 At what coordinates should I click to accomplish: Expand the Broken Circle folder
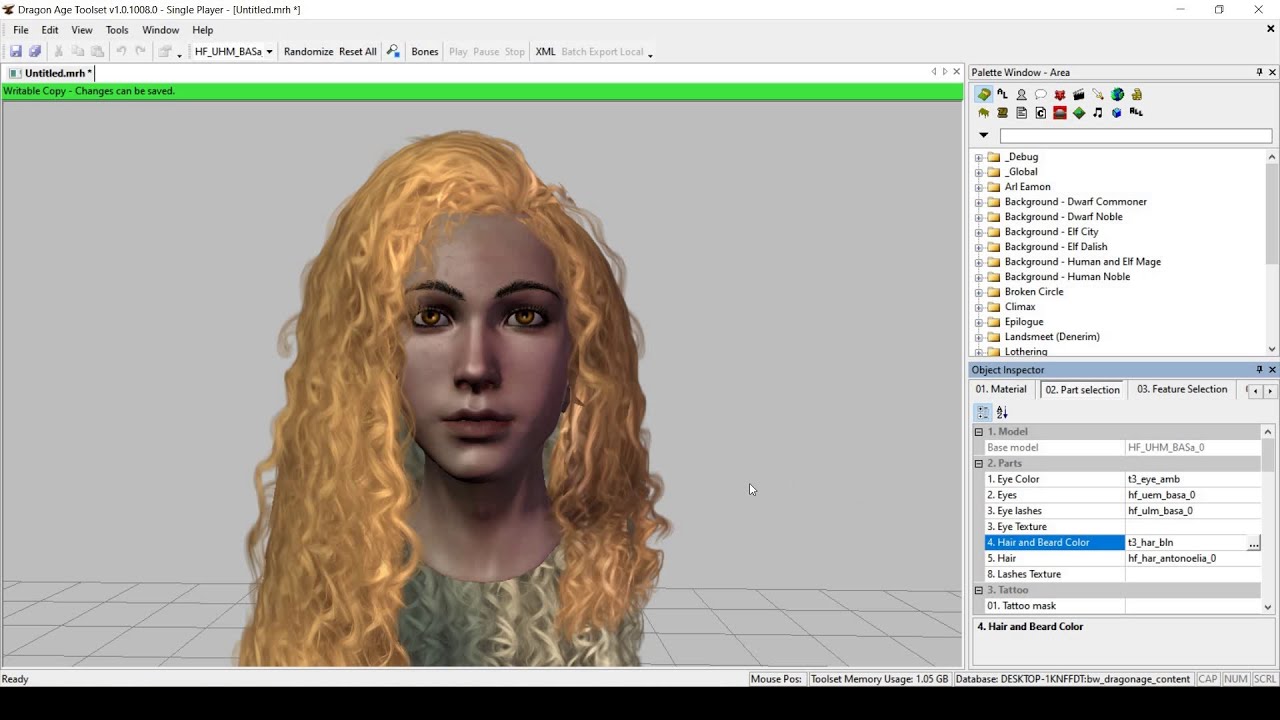(x=979, y=292)
